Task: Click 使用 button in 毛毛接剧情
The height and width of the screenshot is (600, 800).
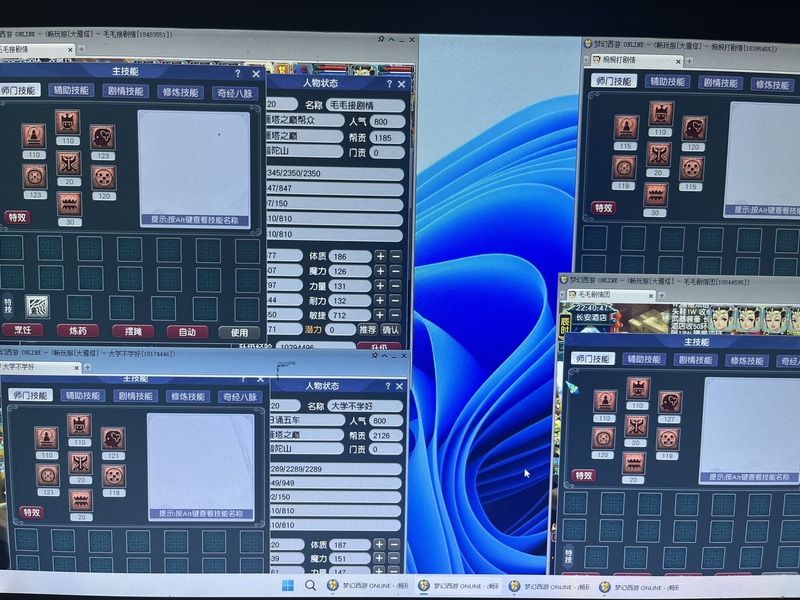Action: click(239, 333)
